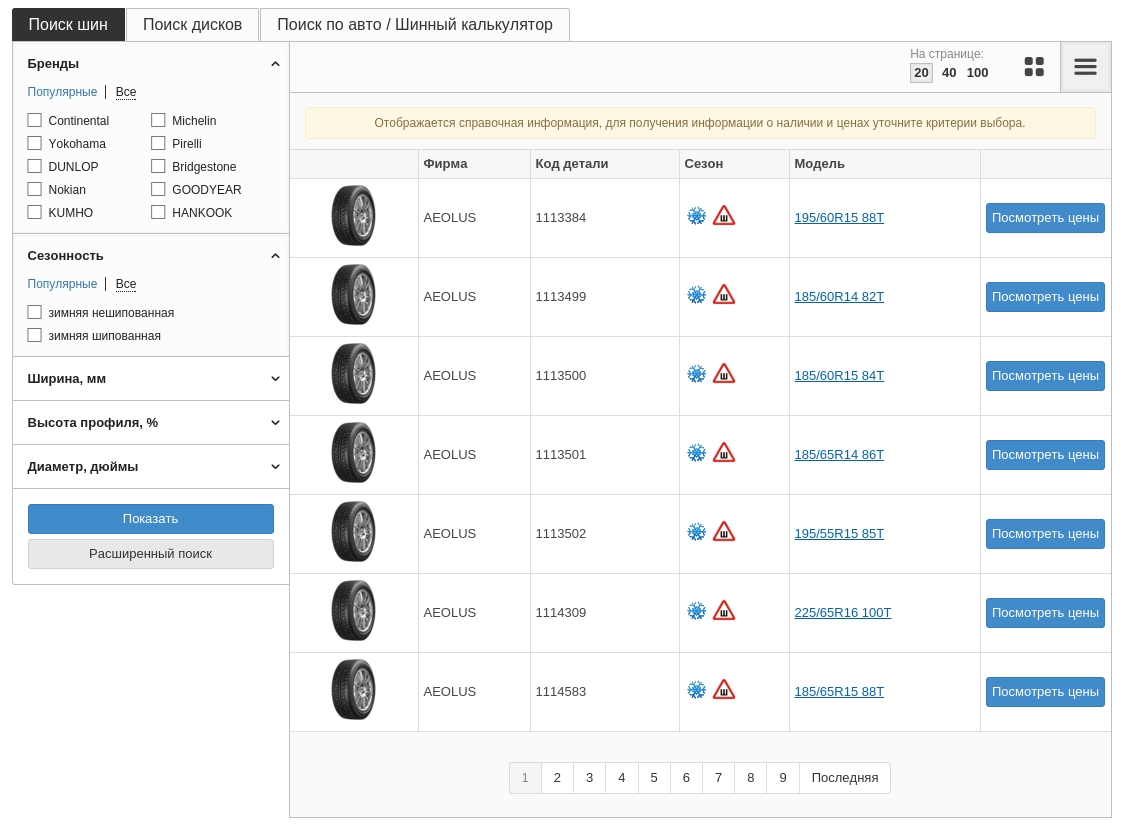Image resolution: width=1124 pixels, height=839 pixels.
Task: Show popular seasons via Популярные link
Action: coord(62,284)
